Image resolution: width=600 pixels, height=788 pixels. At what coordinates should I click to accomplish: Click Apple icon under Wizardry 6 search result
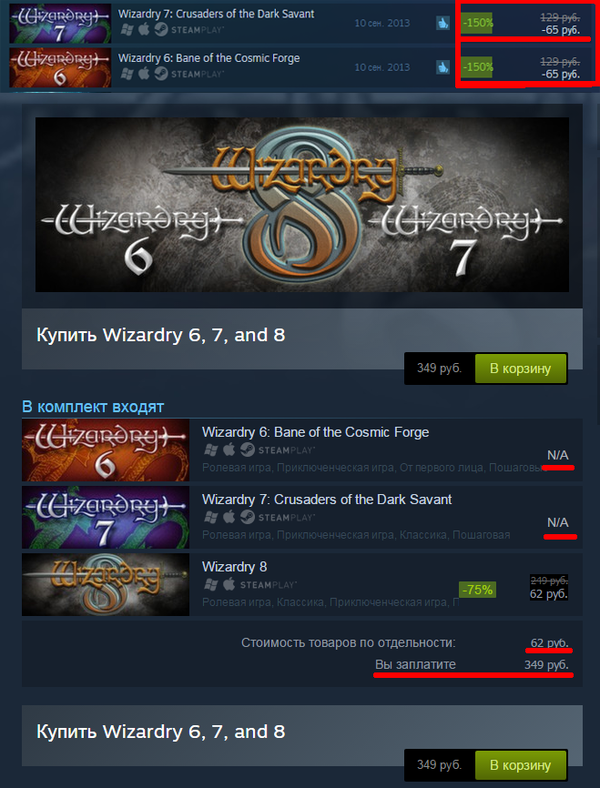pos(144,74)
